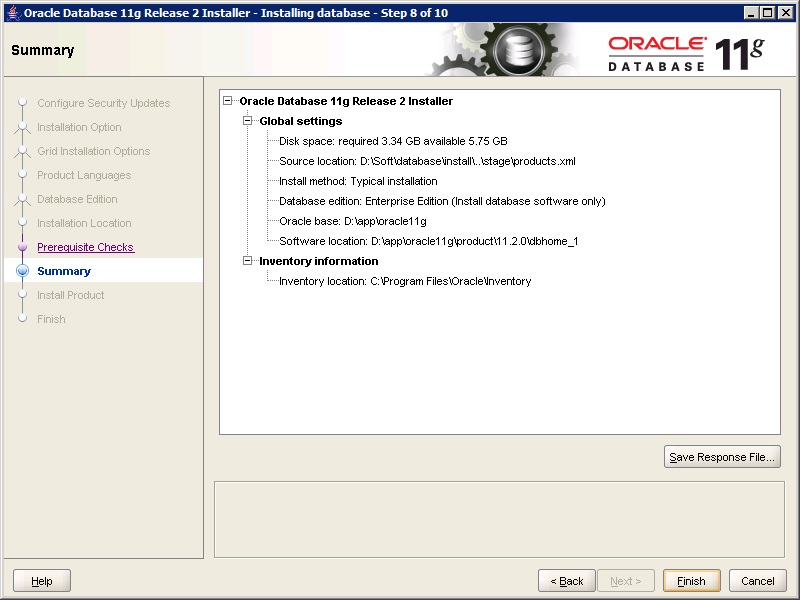Screen dimensions: 800x600
Task: Collapse the Global settings tree node
Action: pyautogui.click(x=247, y=121)
